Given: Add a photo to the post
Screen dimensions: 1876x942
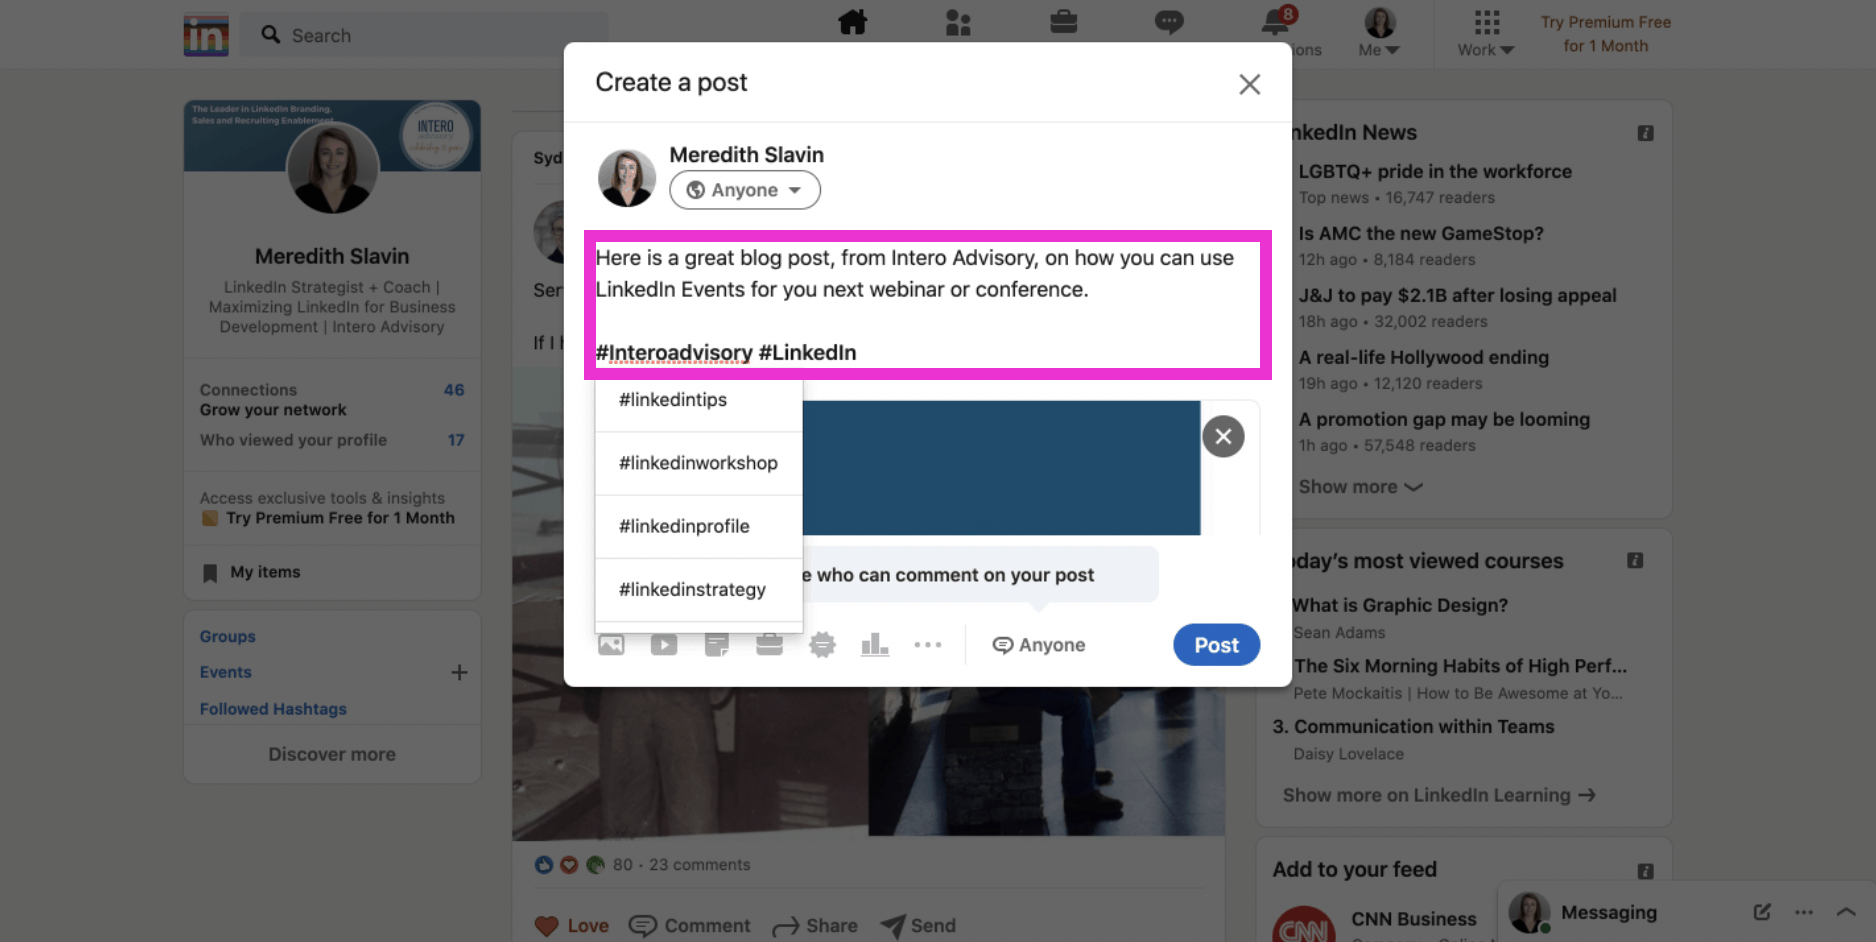Looking at the screenshot, I should point(611,645).
